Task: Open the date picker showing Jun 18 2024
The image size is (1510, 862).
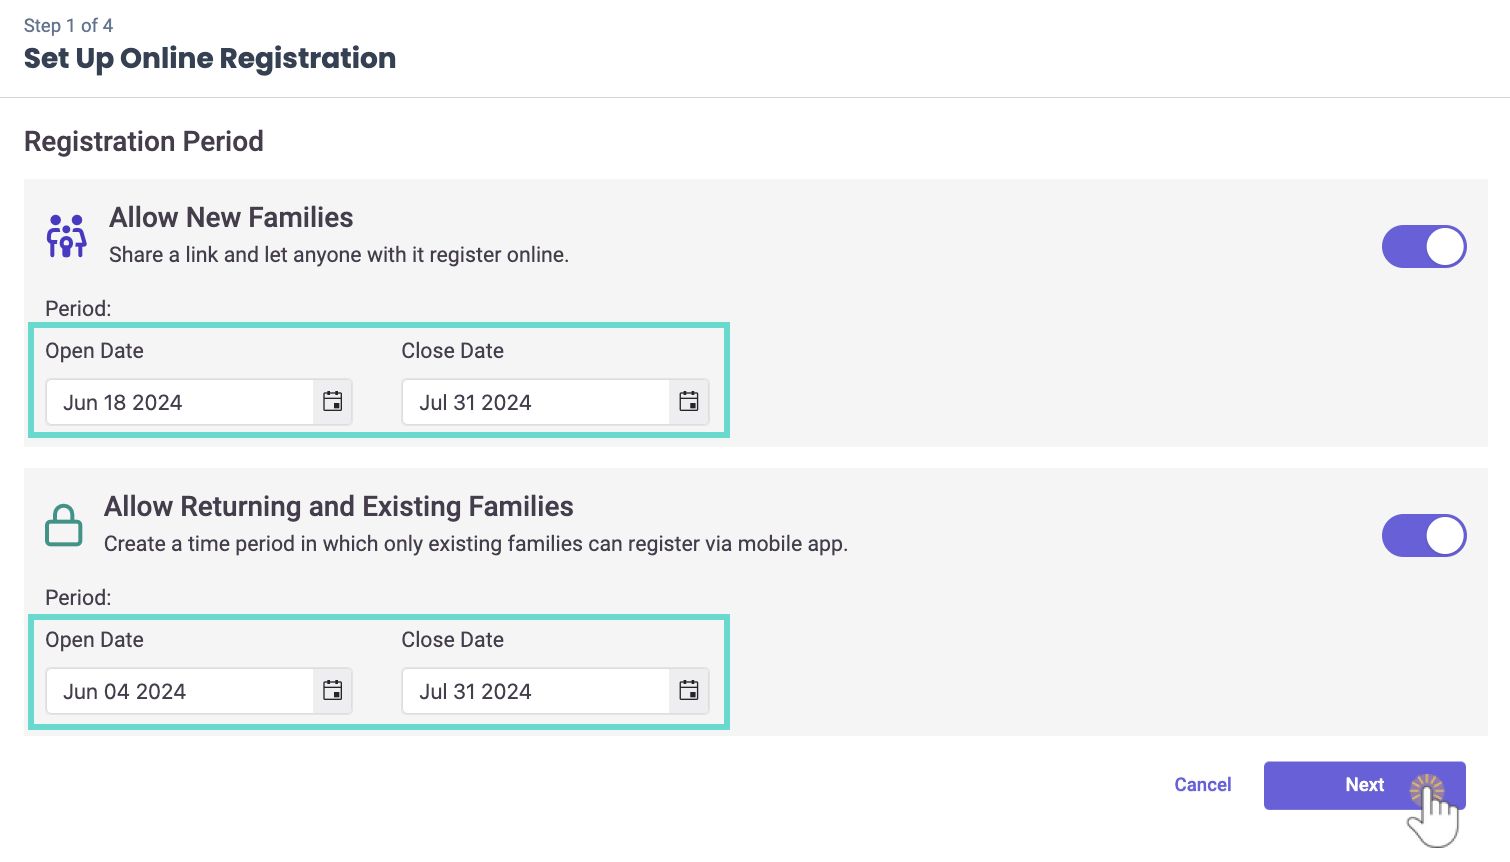Action: (180, 402)
